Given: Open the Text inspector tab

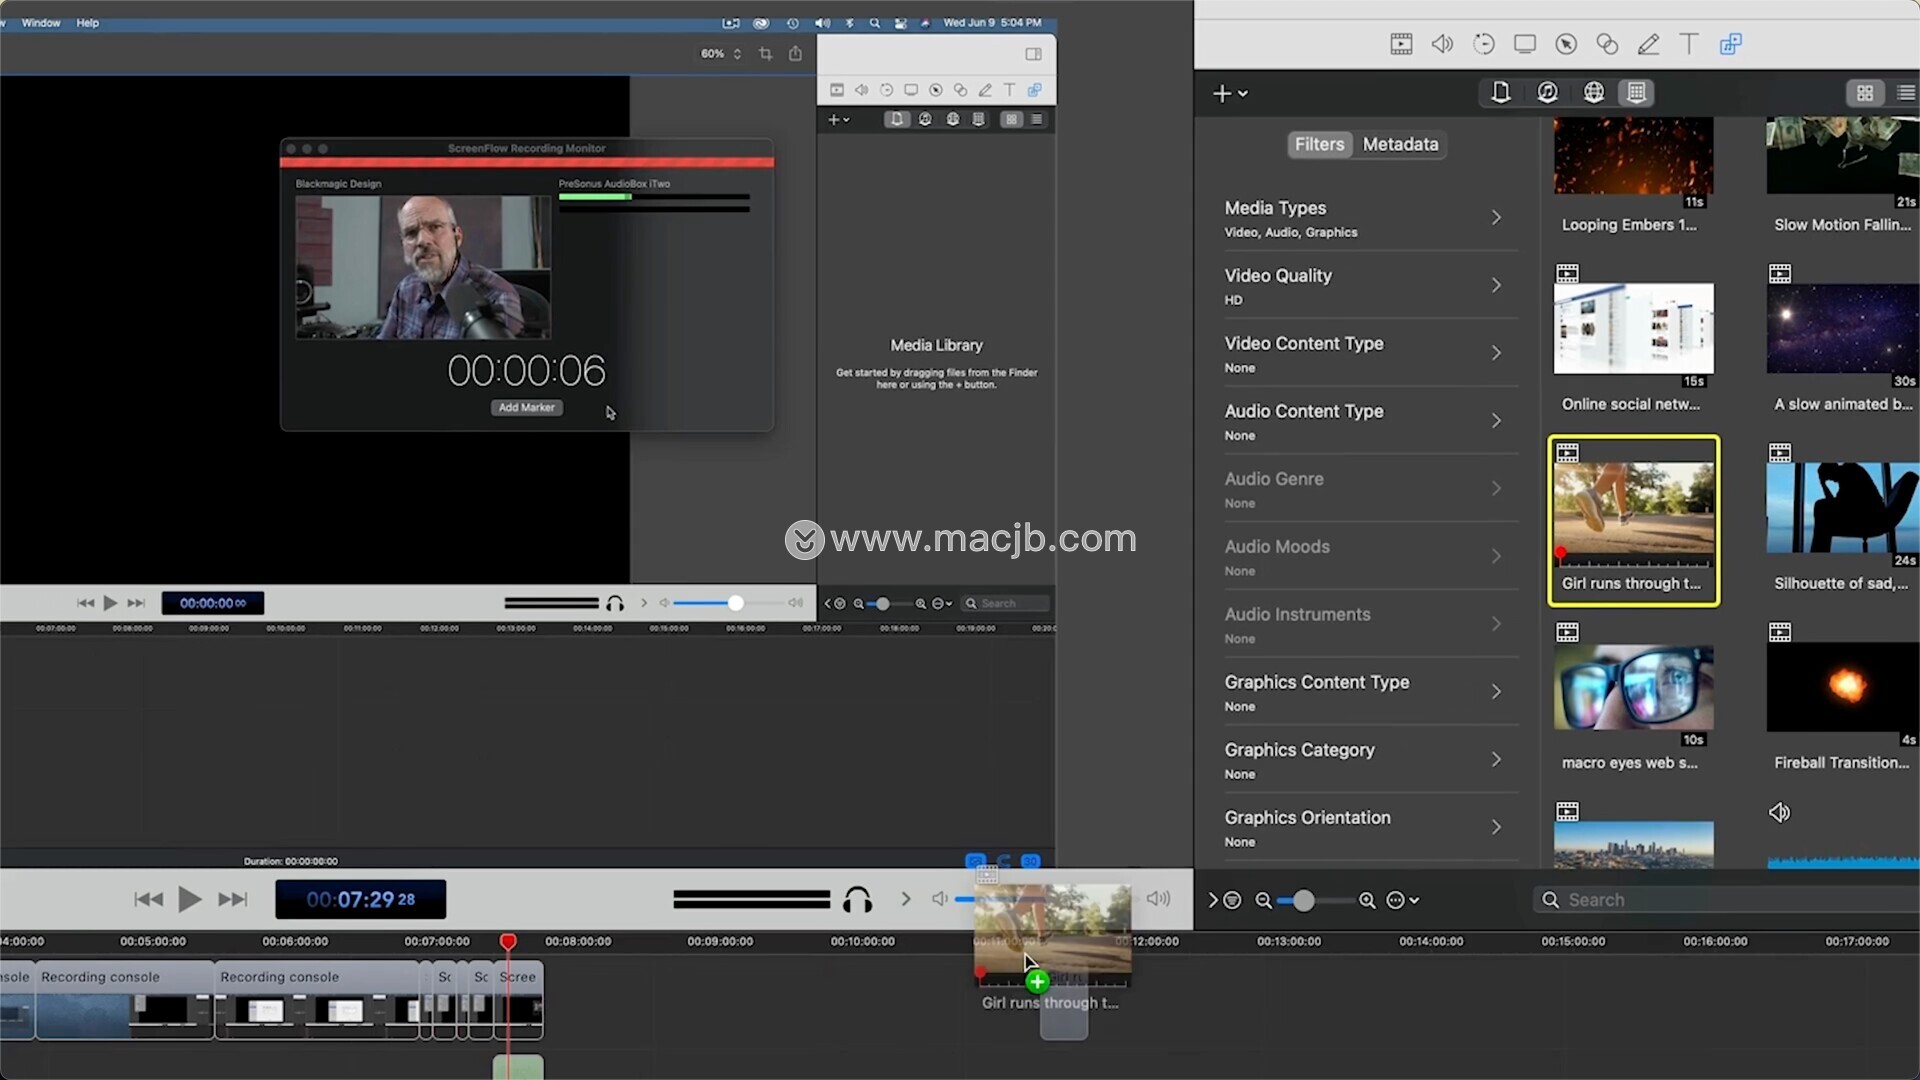Looking at the screenshot, I should click(x=1689, y=44).
